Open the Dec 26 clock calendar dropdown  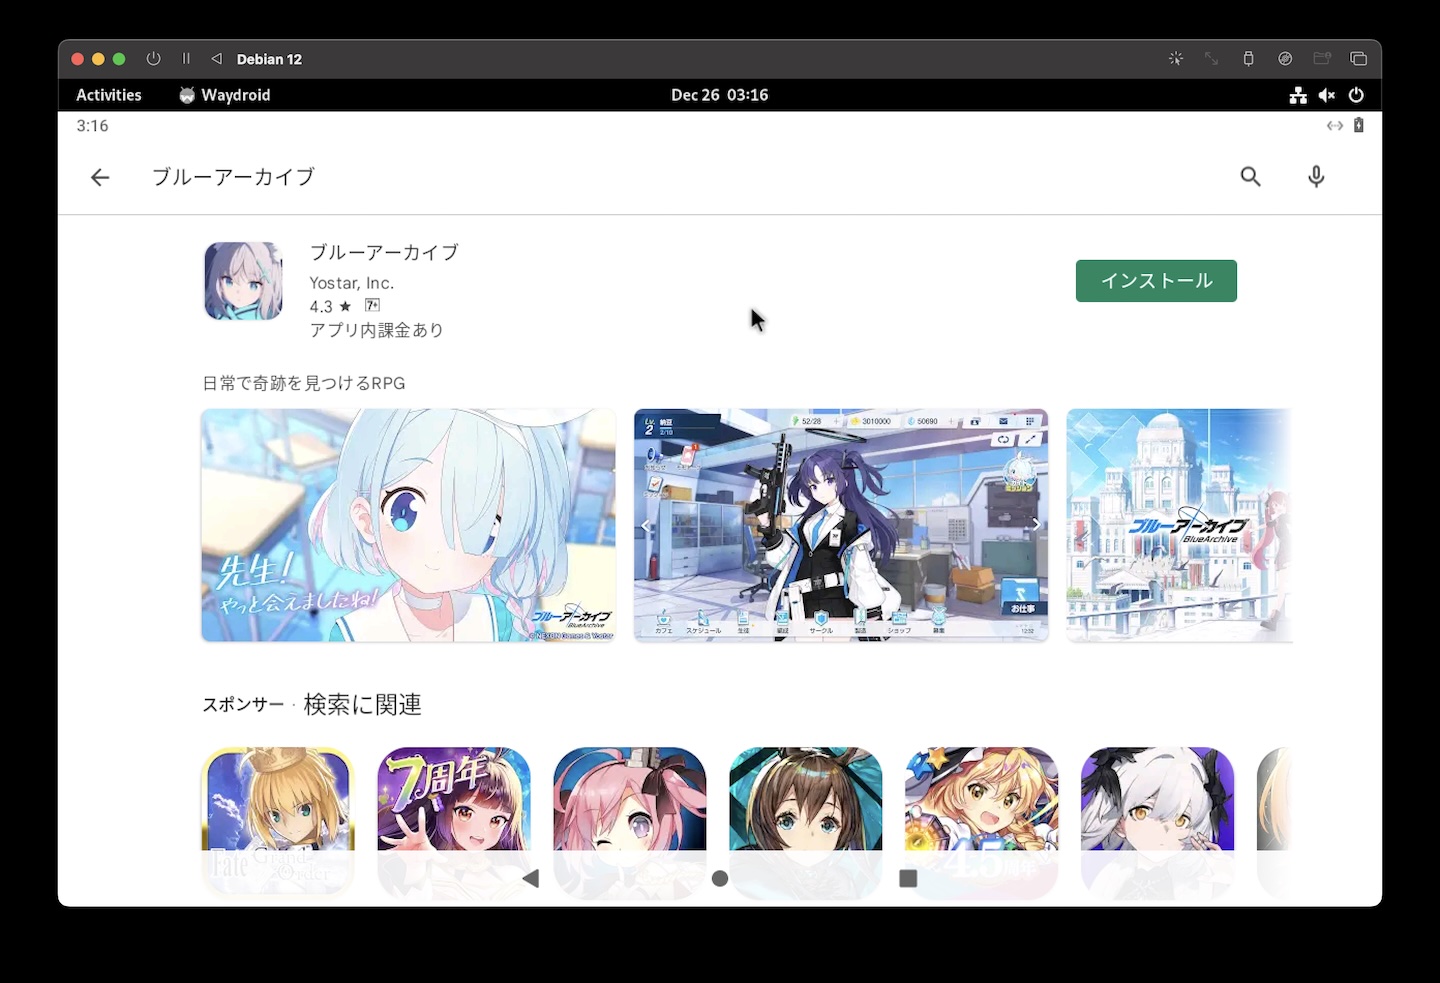719,95
